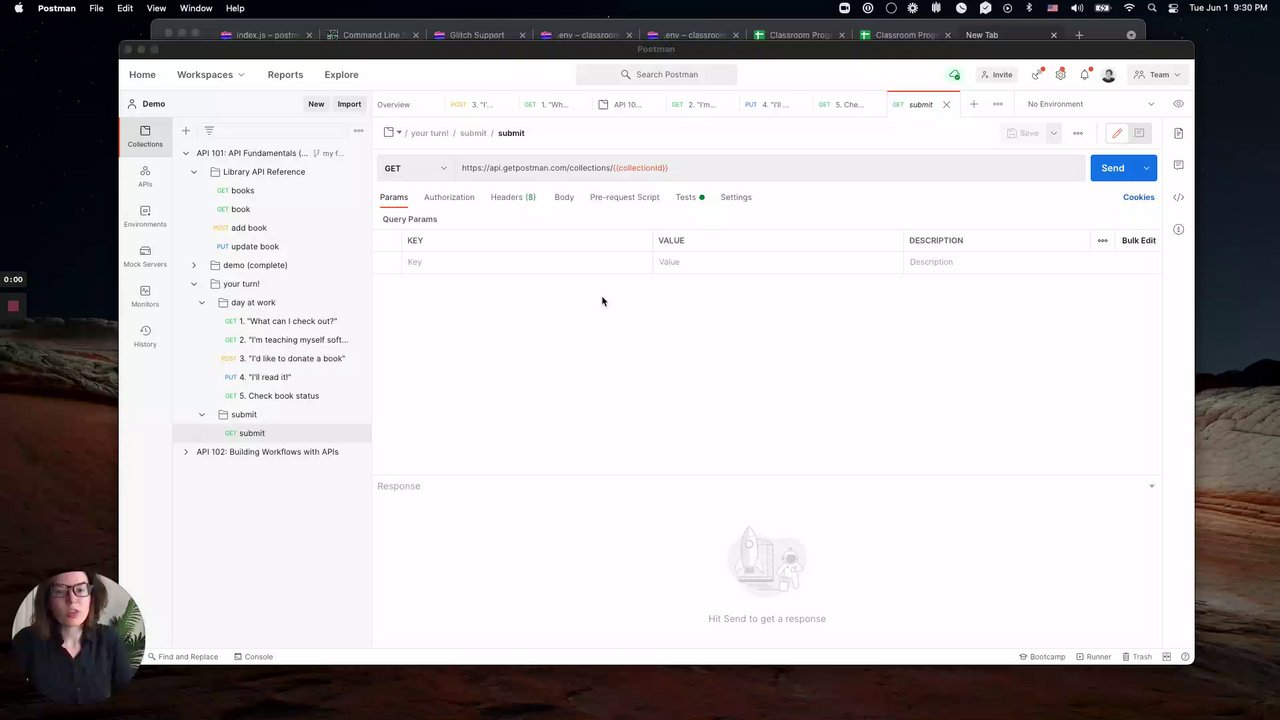Switch to the Overview tab
The height and width of the screenshot is (720, 1280).
pyautogui.click(x=393, y=104)
